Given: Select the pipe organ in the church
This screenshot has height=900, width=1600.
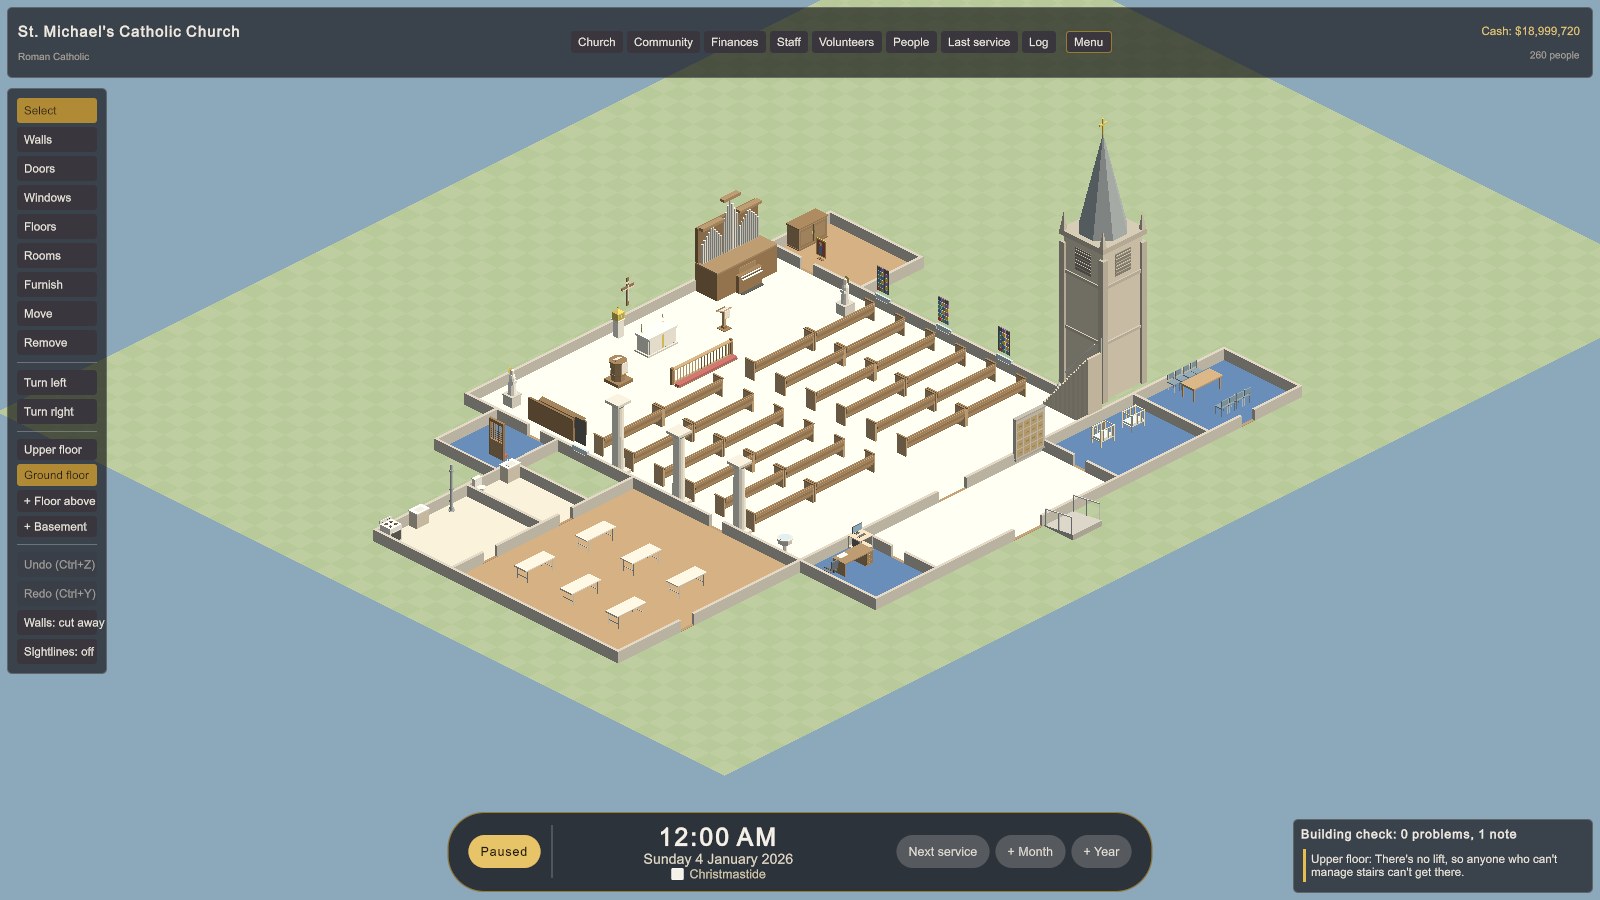Looking at the screenshot, I should 735,248.
